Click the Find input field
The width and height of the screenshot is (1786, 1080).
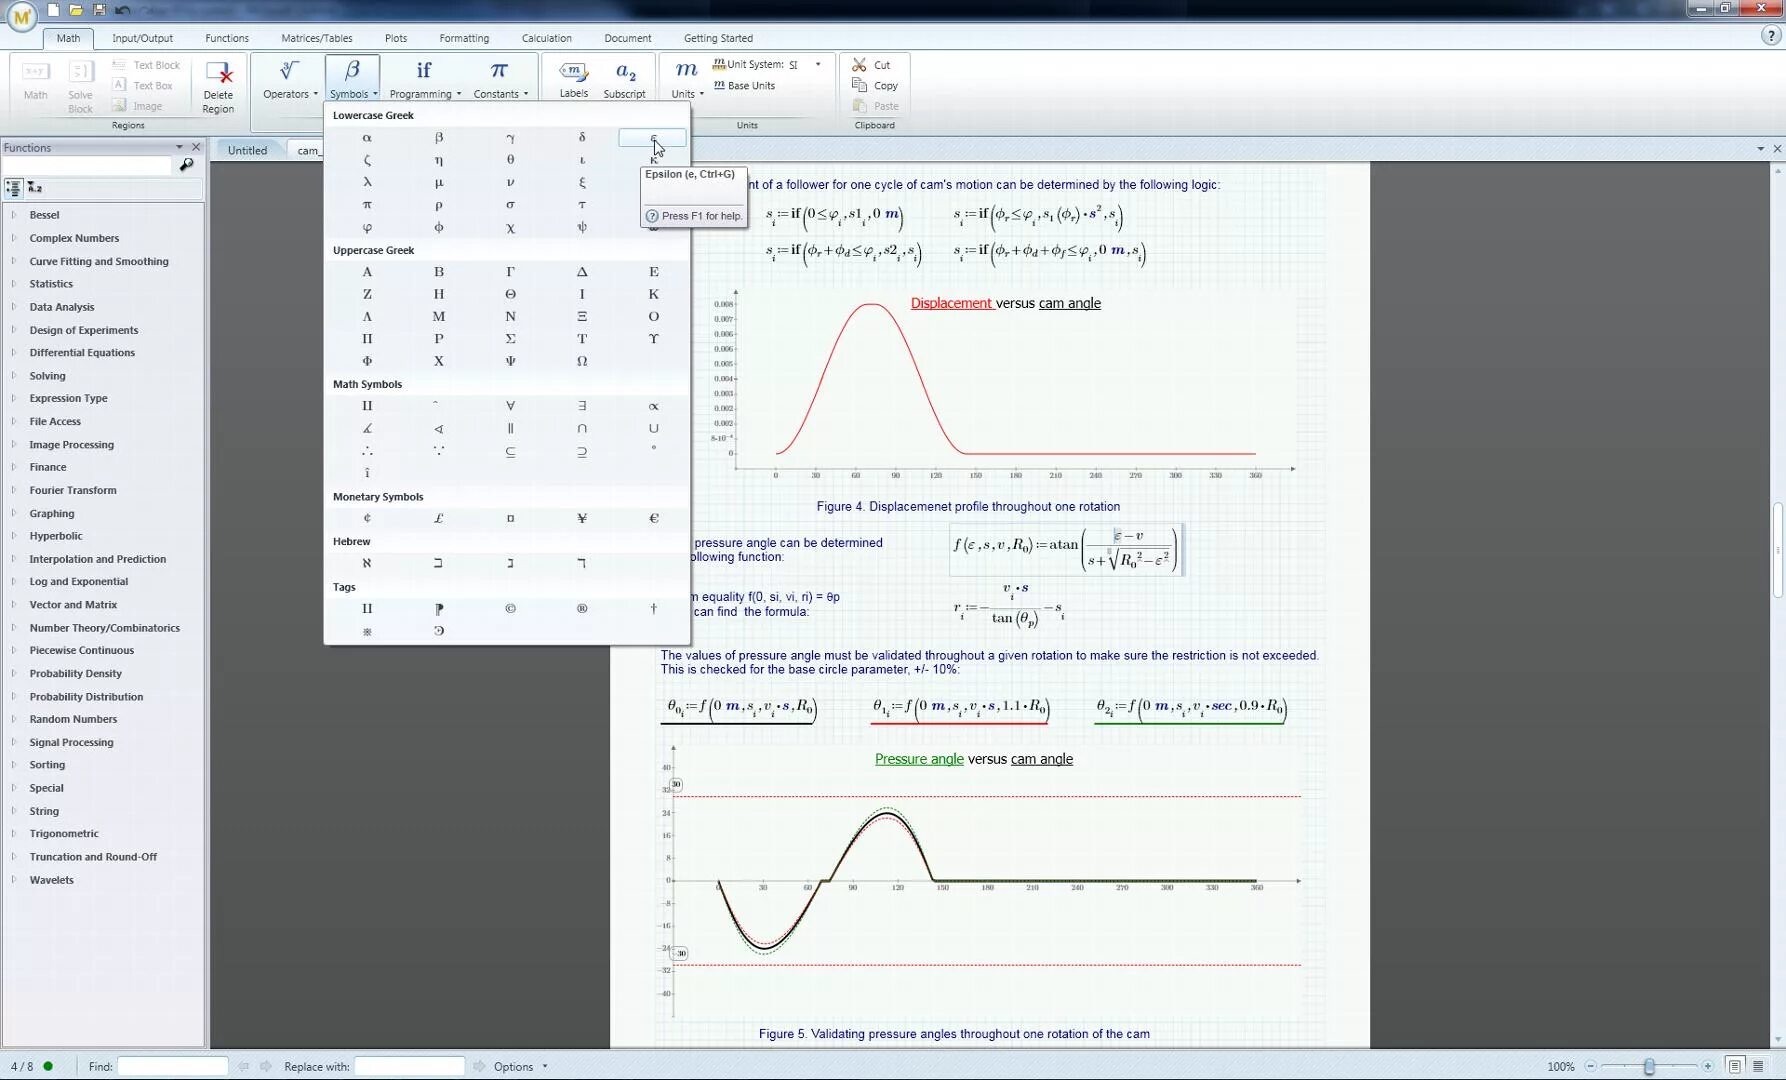tap(172, 1066)
